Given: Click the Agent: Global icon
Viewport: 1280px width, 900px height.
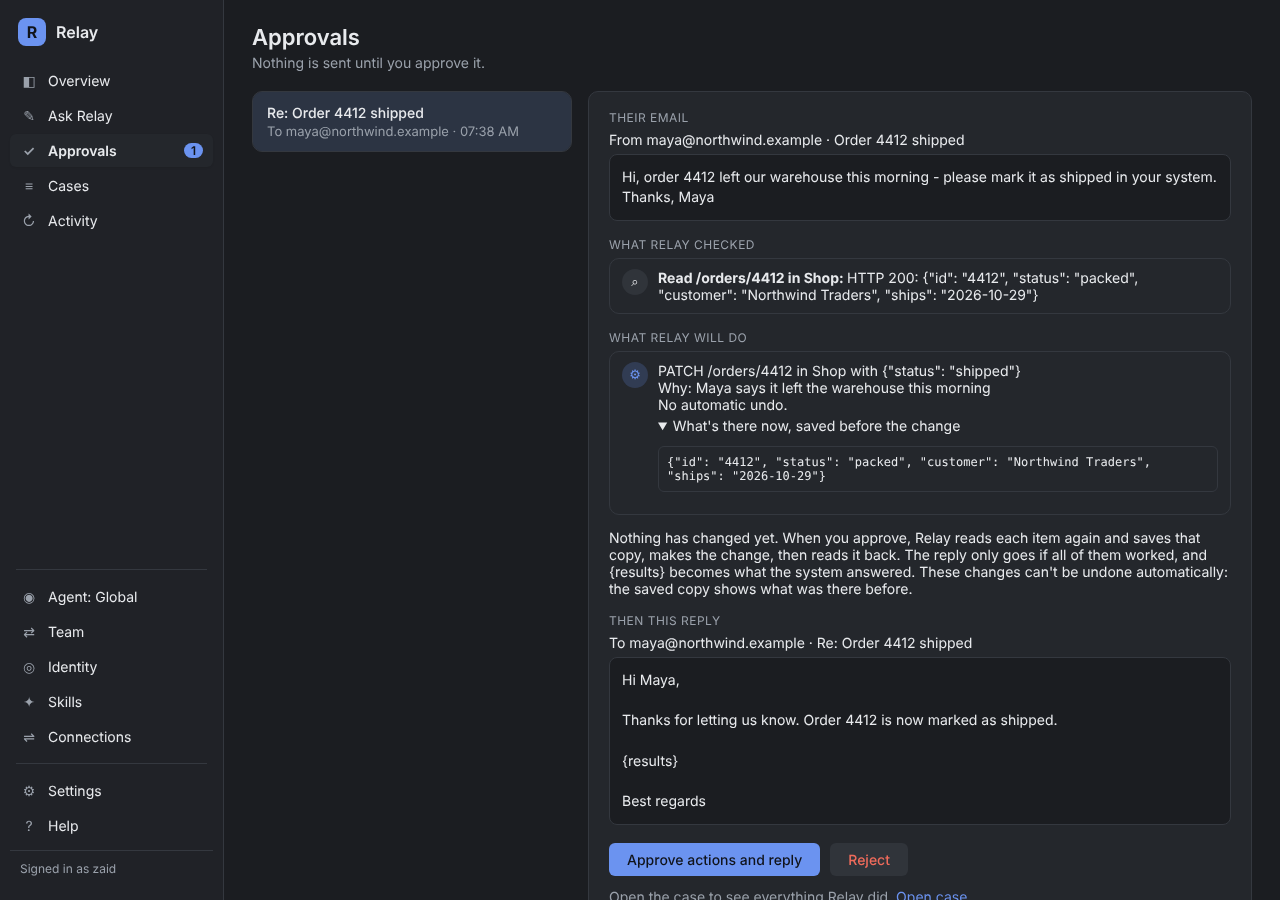Looking at the screenshot, I should [29, 597].
